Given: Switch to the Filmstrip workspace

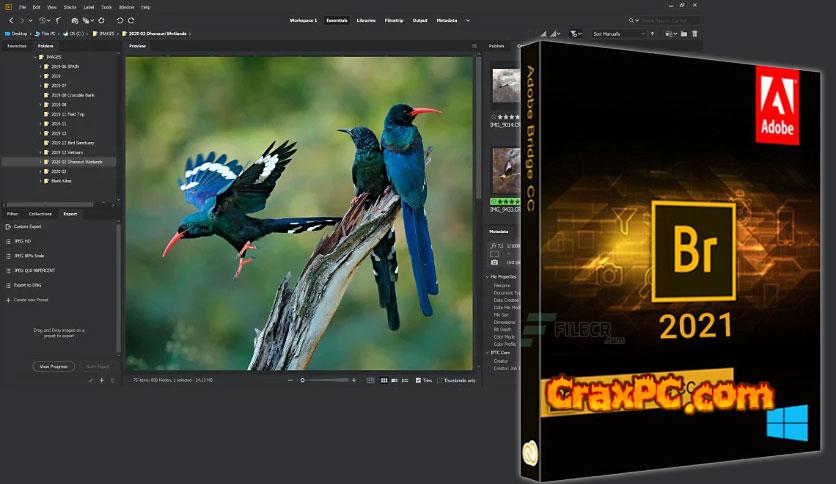Looking at the screenshot, I should click(393, 20).
